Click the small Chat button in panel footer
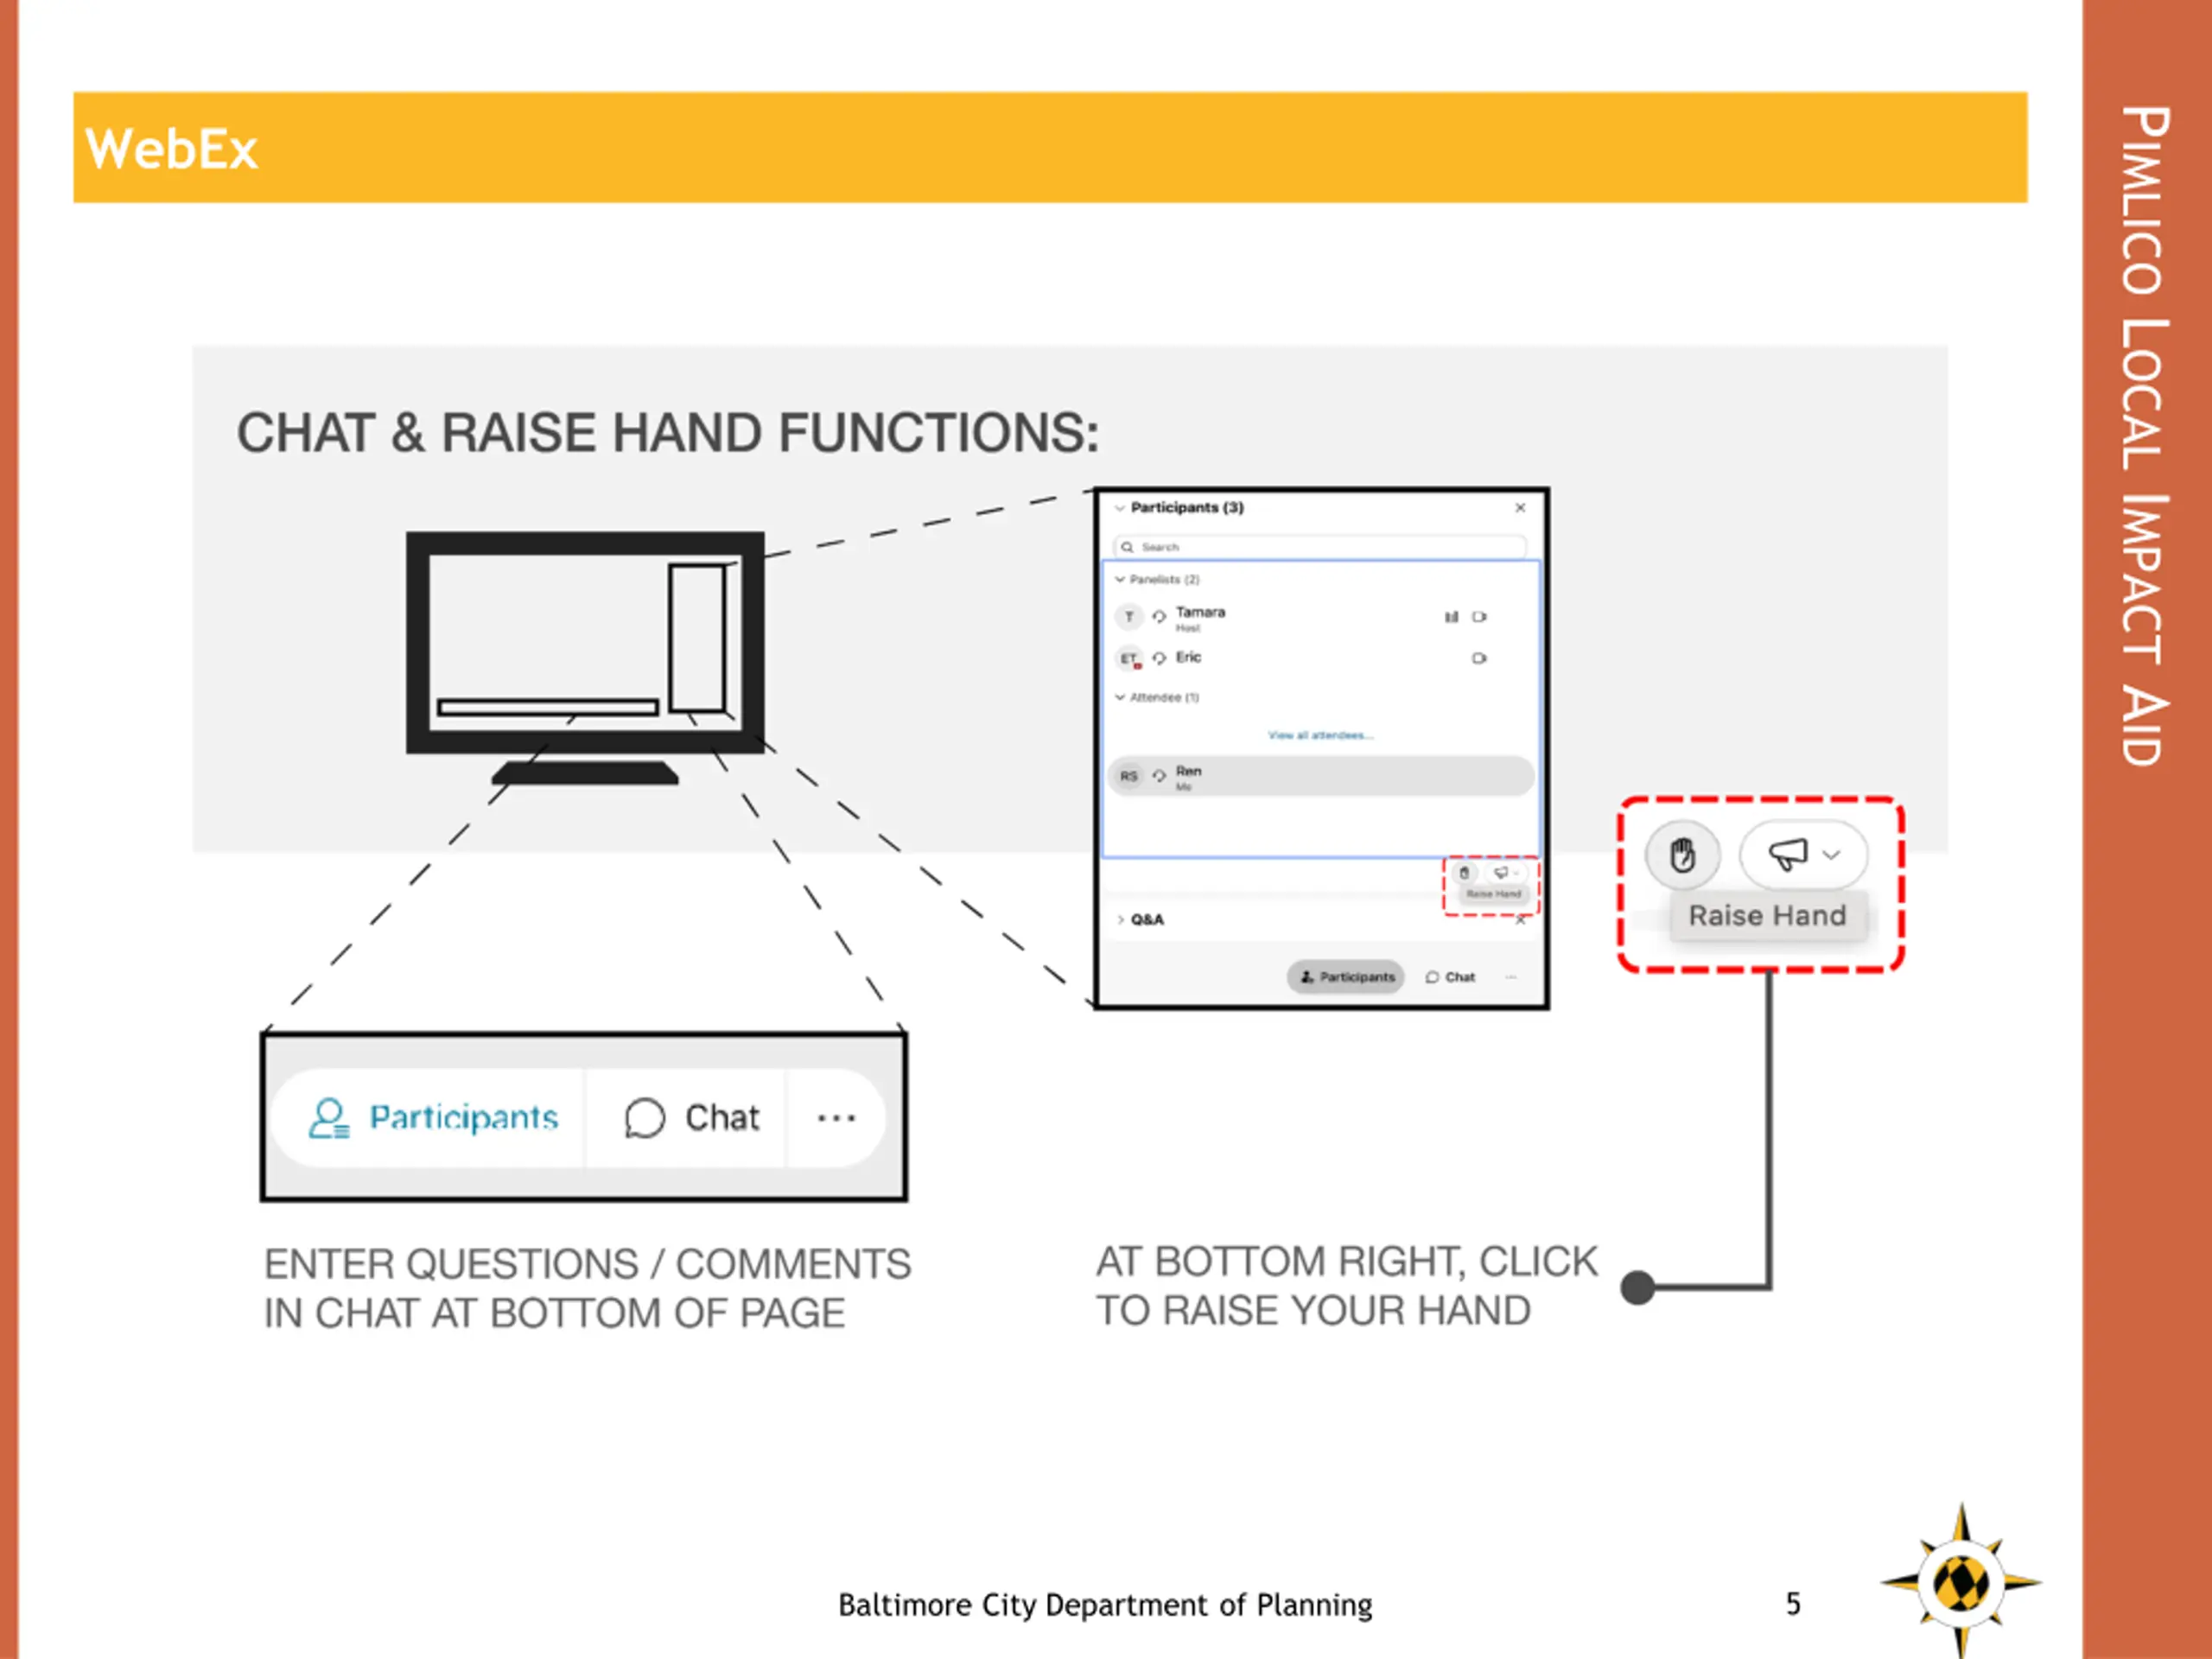Image resolution: width=2212 pixels, height=1659 pixels. 1450,977
